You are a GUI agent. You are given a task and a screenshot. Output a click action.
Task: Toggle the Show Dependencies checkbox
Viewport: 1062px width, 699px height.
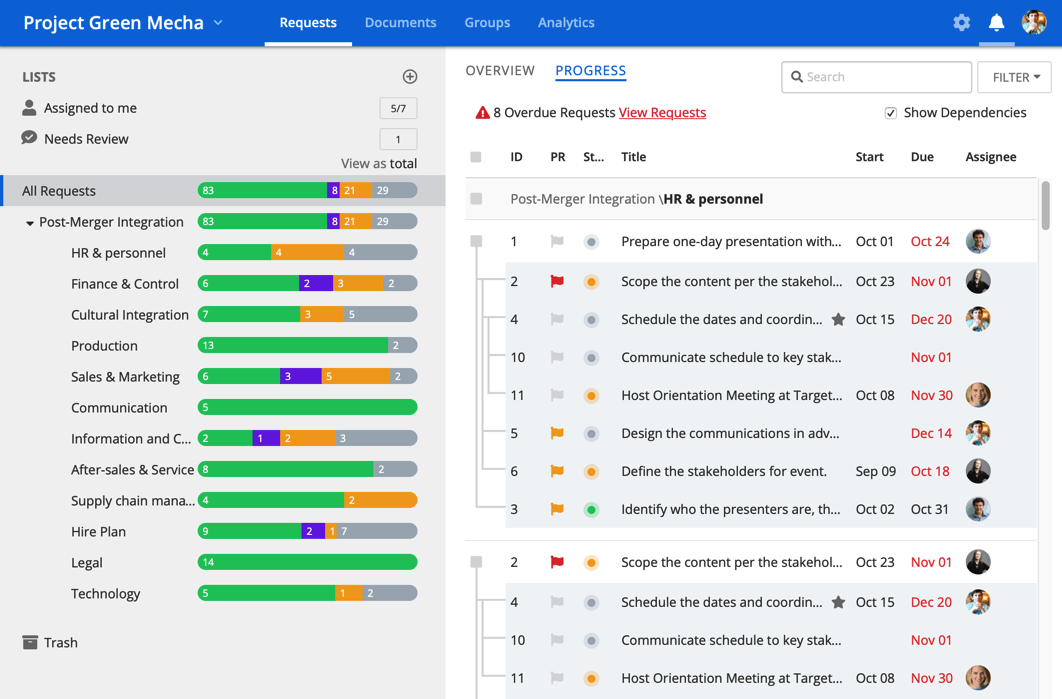(890, 112)
